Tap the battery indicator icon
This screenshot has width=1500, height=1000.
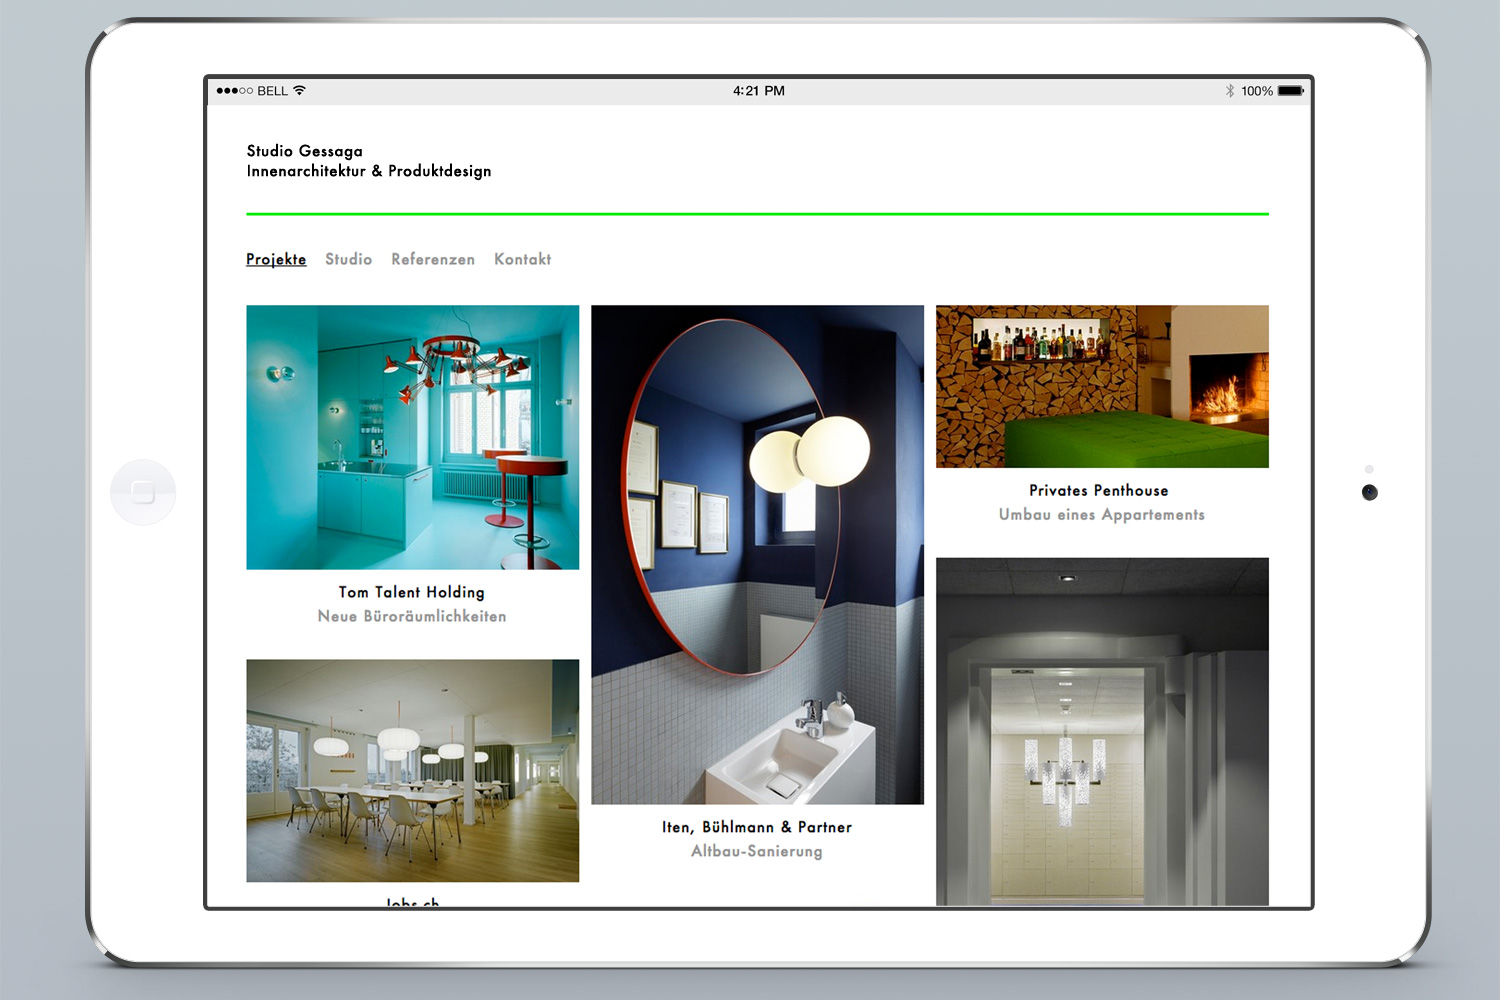point(1291,90)
